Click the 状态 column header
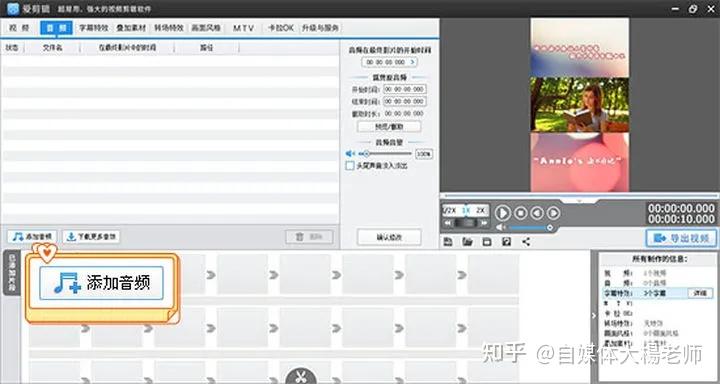The height and width of the screenshot is (384, 720). pos(12,47)
